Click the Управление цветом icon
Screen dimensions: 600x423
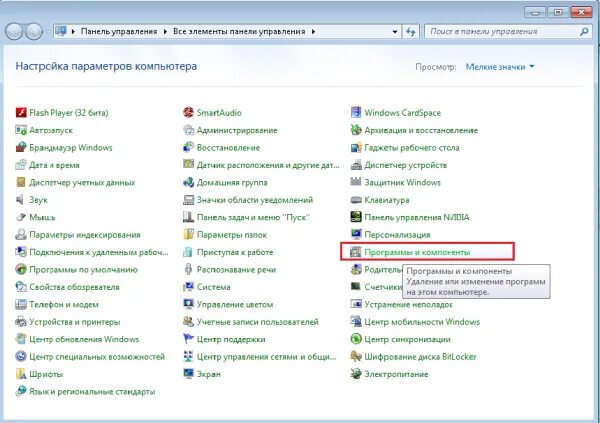click(x=188, y=304)
